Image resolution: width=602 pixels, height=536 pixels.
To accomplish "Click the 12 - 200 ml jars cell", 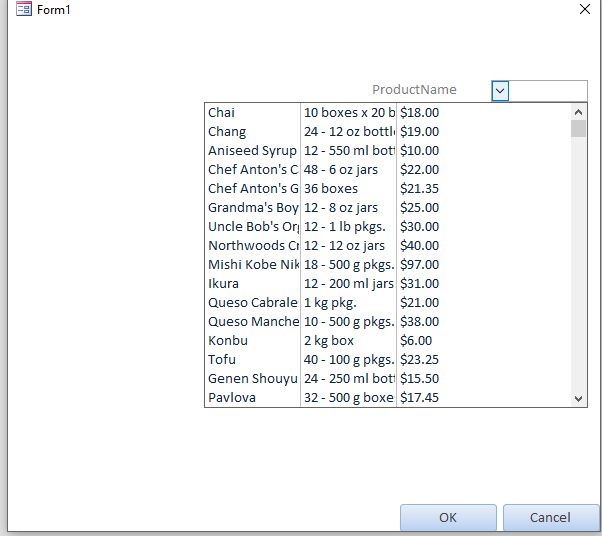I will [349, 284].
